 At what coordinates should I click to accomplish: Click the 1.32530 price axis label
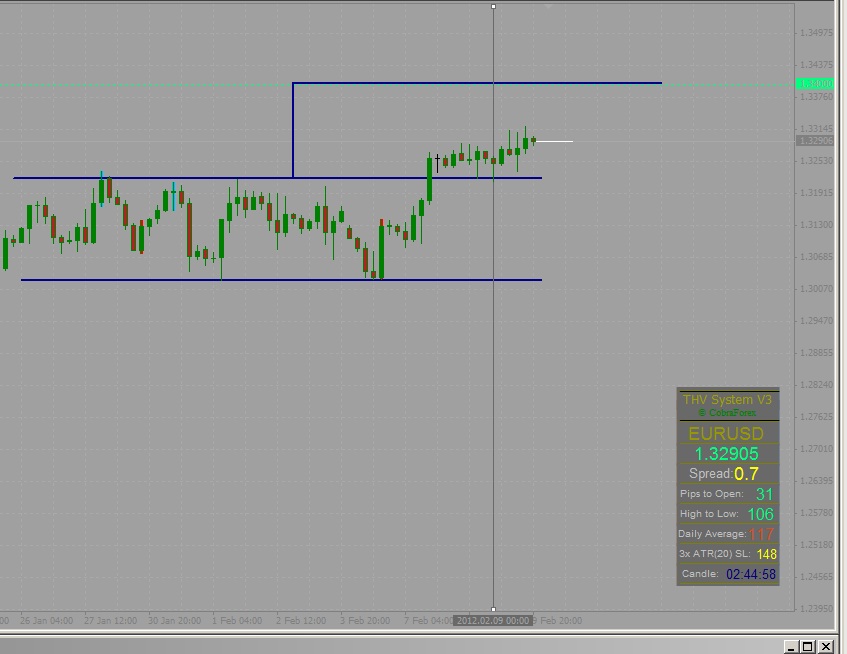coord(816,161)
